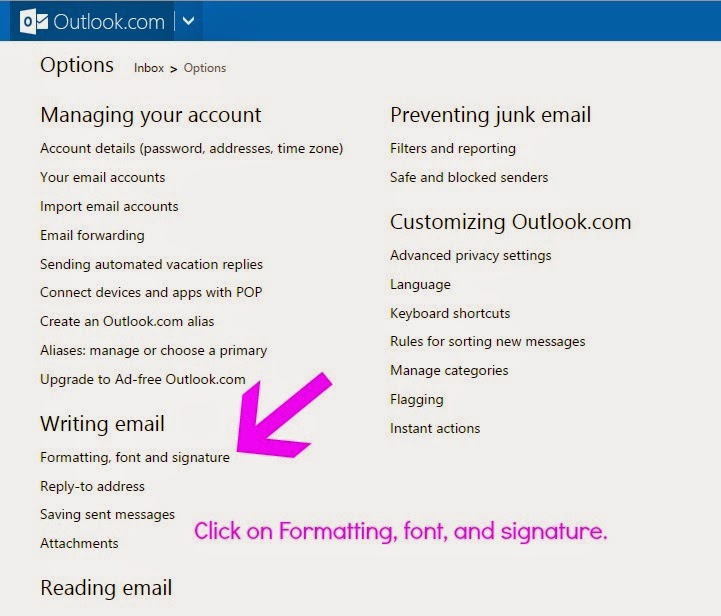721x616 pixels.
Task: Select Saving sent messages
Action: click(x=107, y=514)
